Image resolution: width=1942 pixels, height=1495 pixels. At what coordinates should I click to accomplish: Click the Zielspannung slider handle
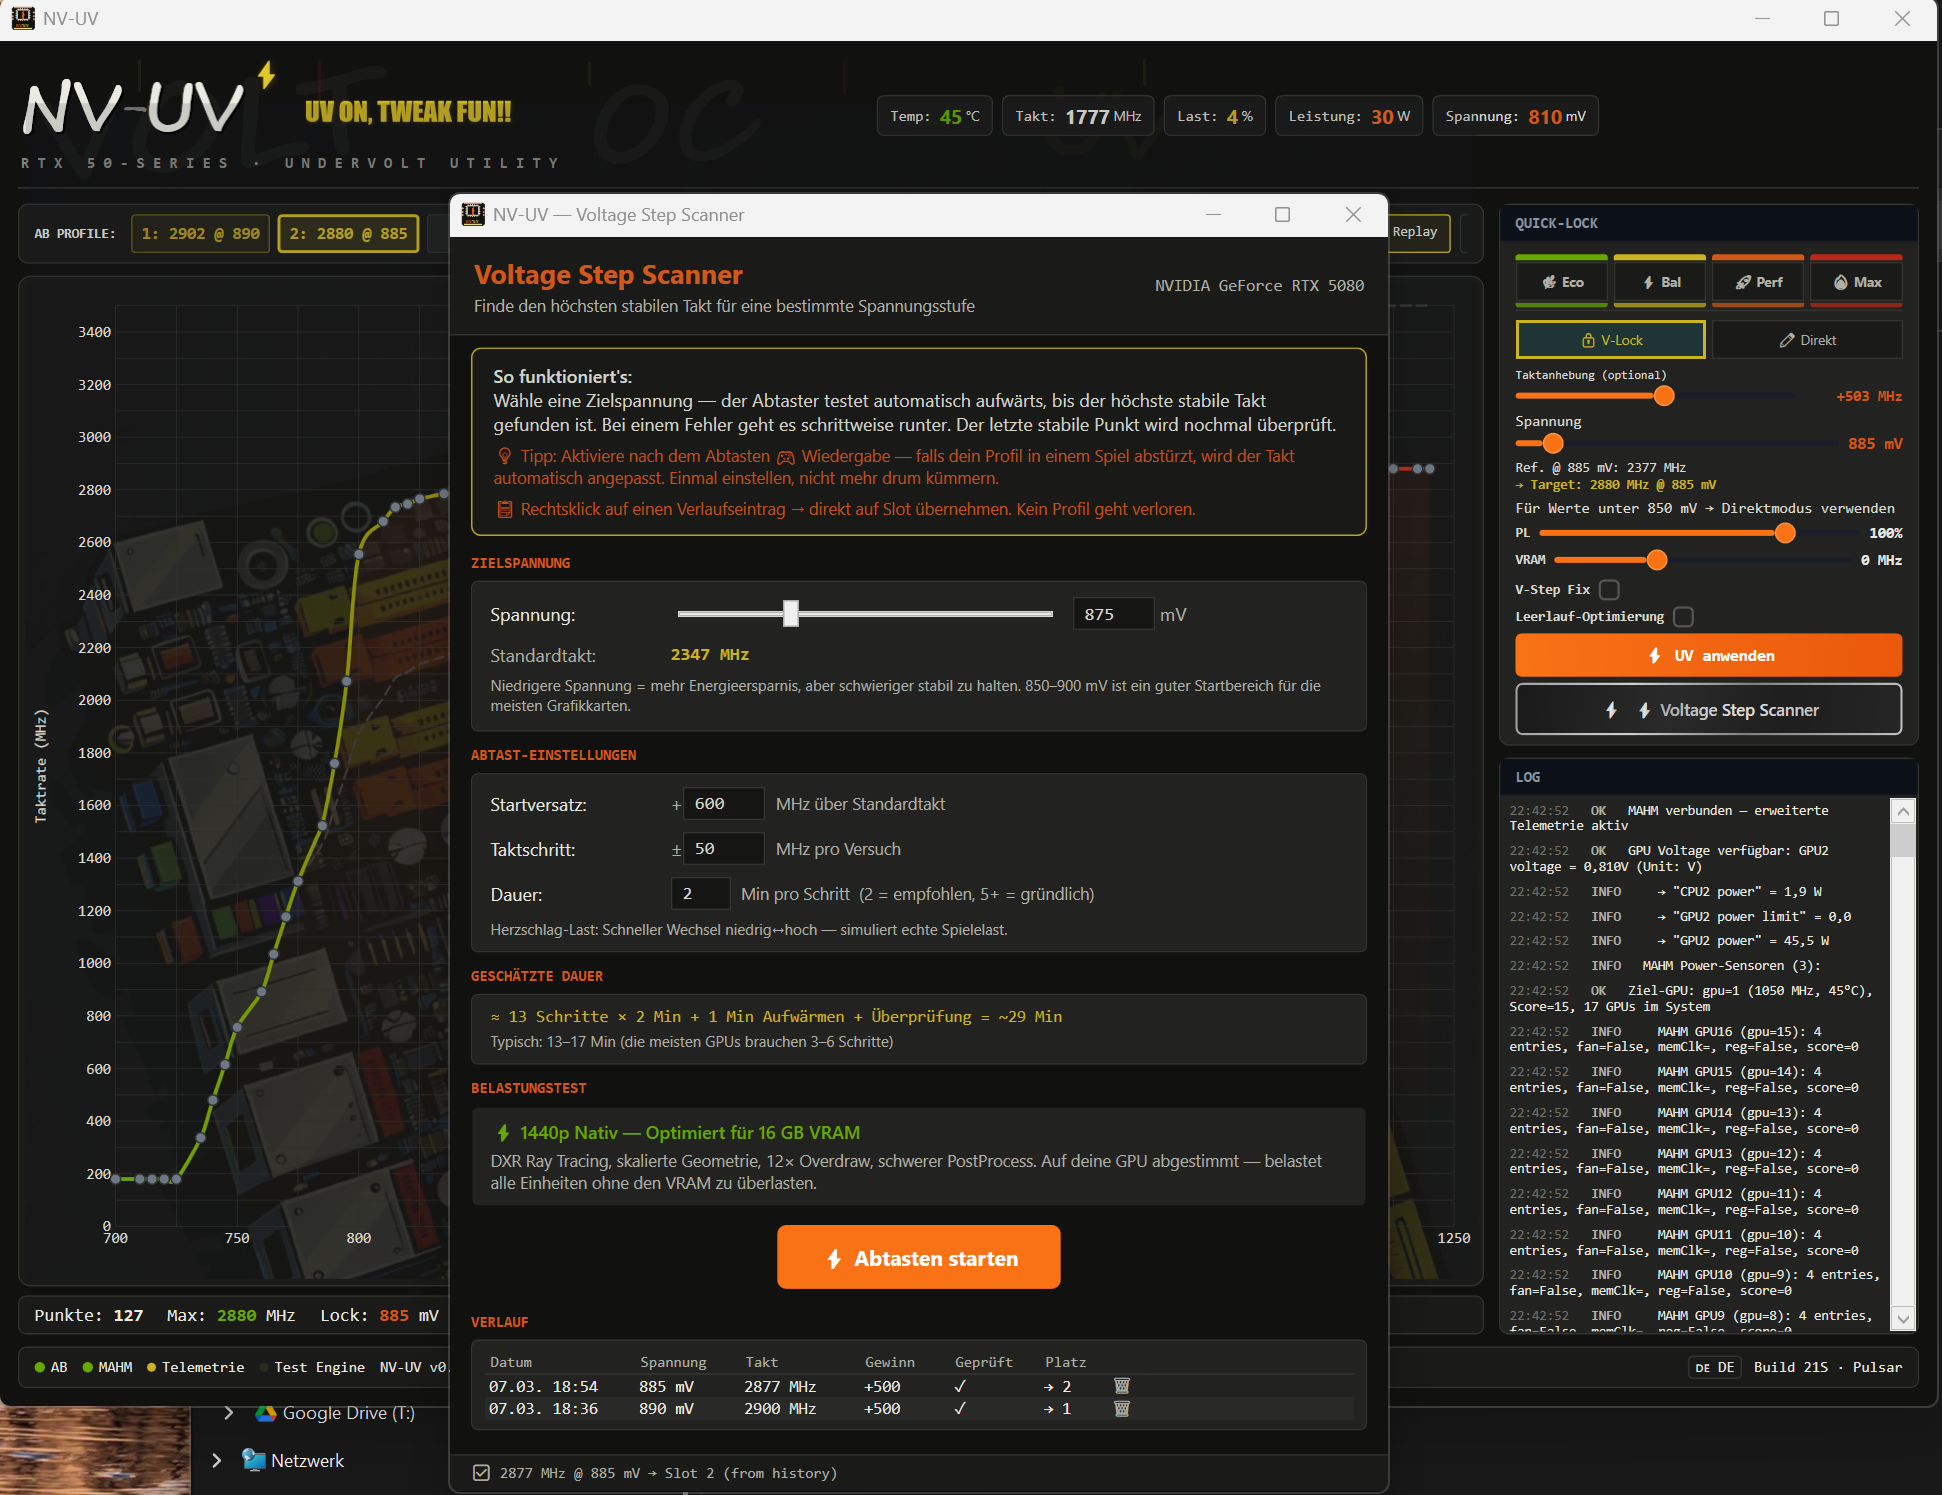click(791, 613)
